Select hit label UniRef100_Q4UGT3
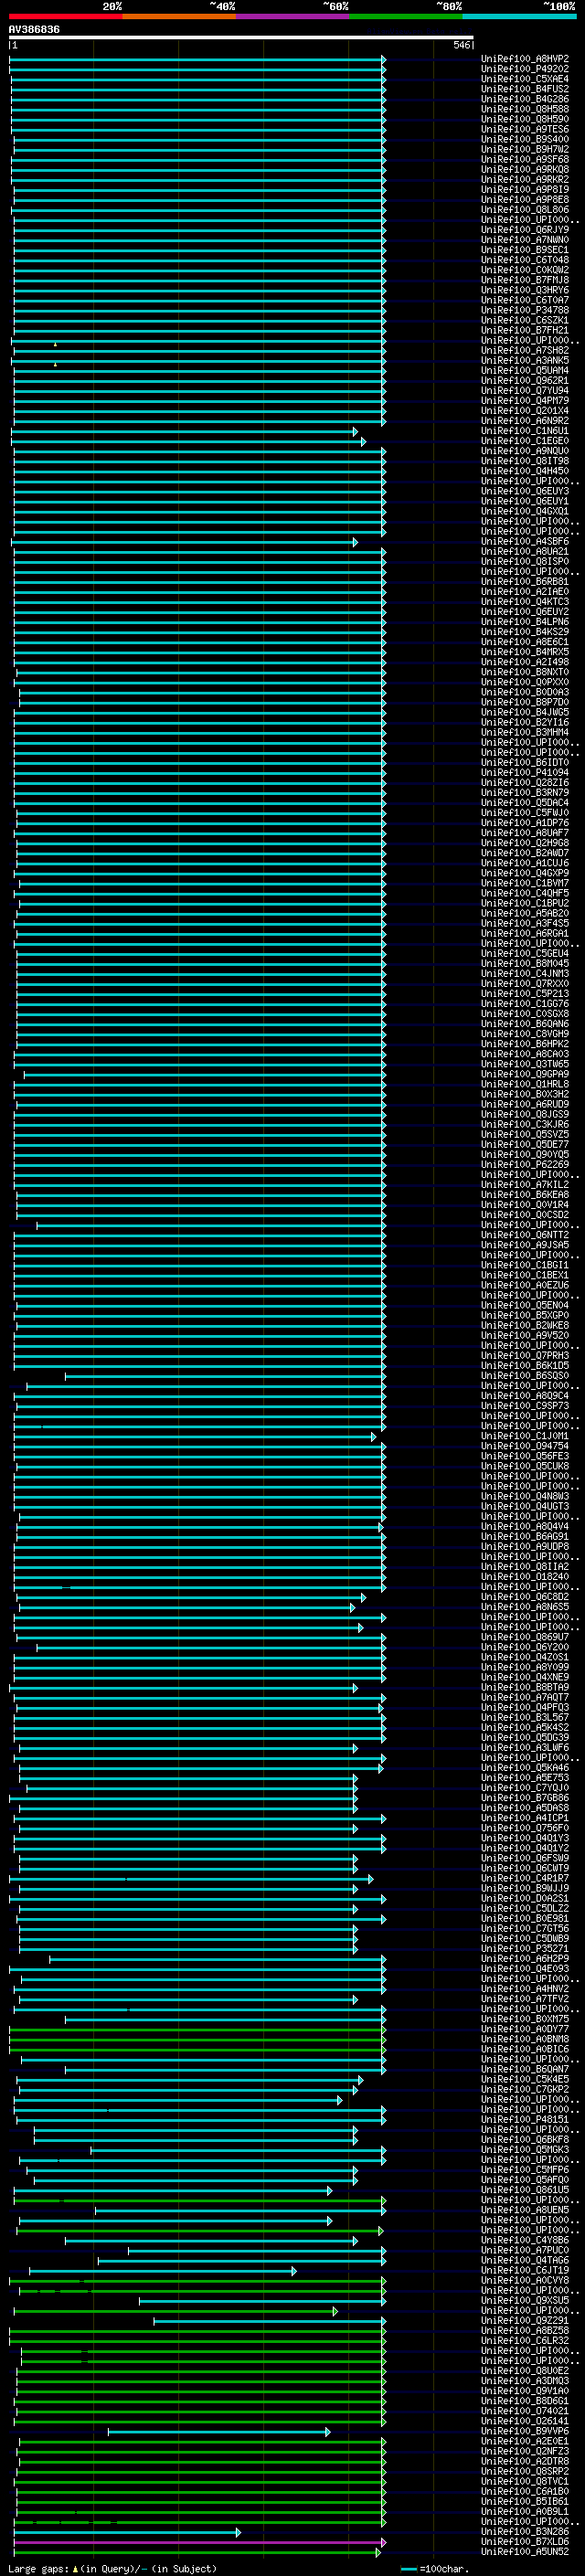 click(525, 1507)
